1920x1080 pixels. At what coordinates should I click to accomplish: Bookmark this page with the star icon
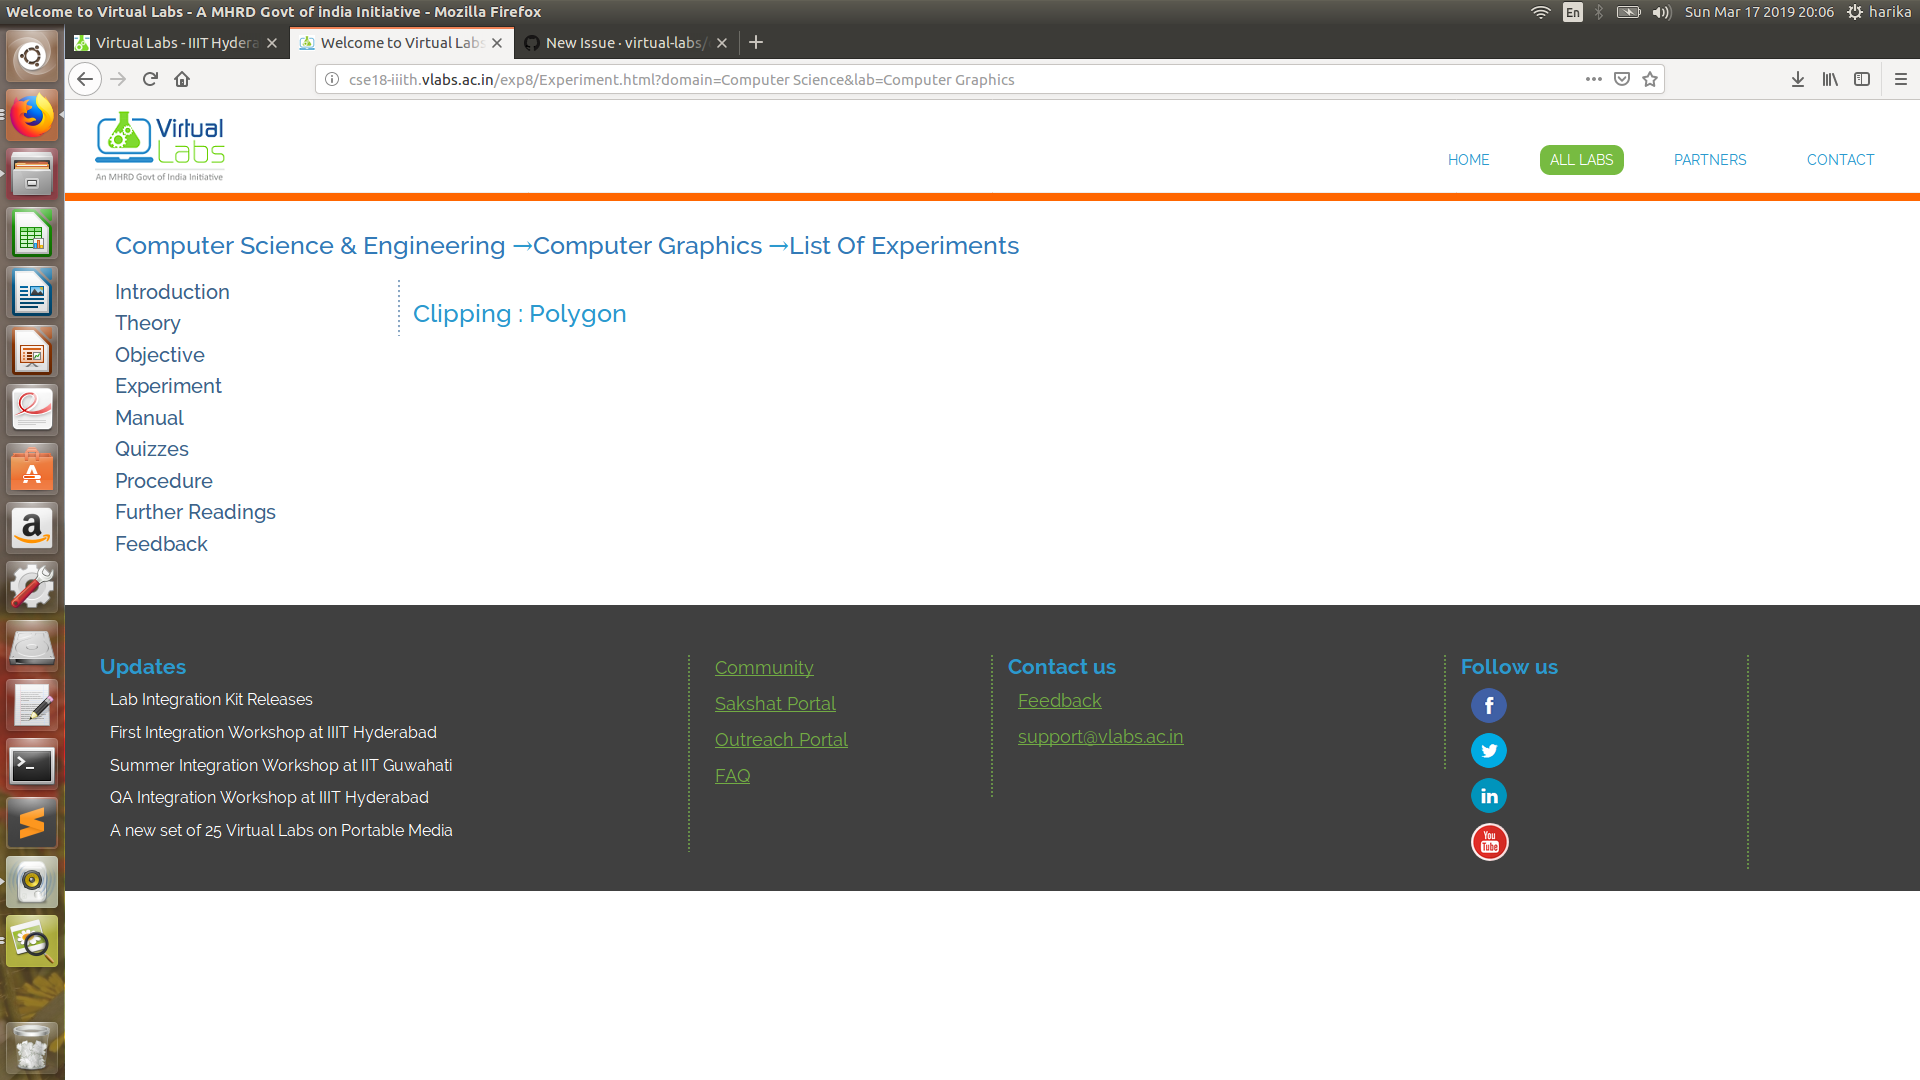(x=1648, y=79)
